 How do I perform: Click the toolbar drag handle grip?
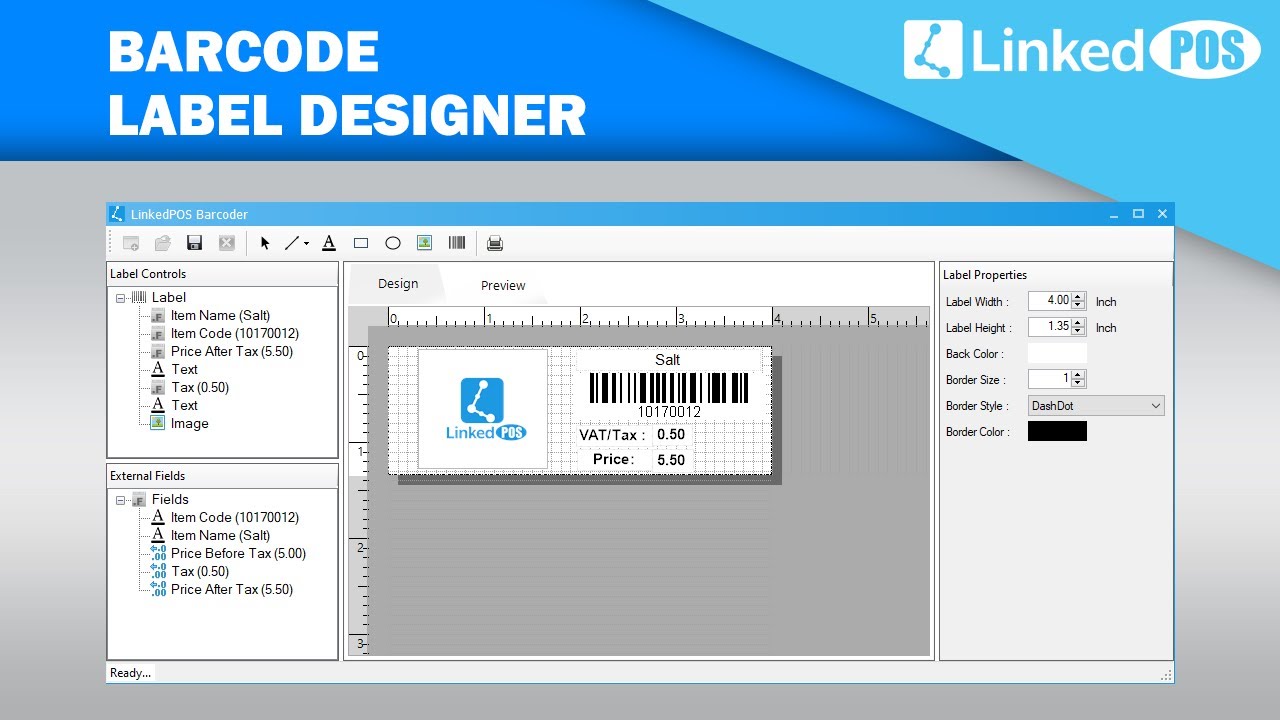pyautogui.click(x=112, y=243)
